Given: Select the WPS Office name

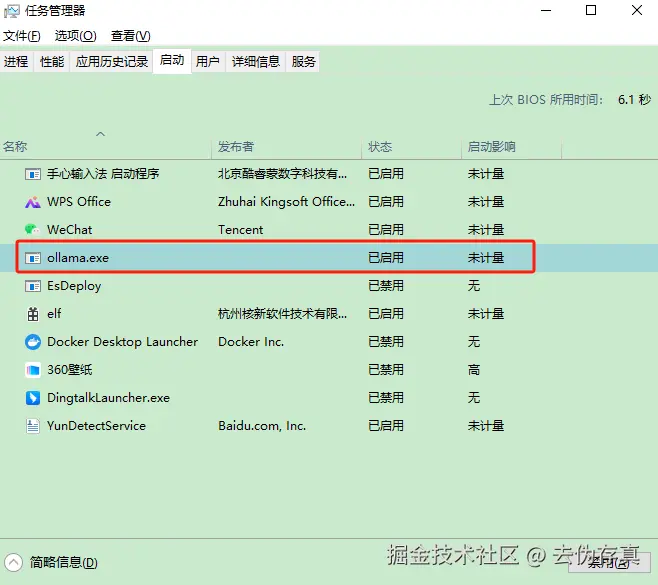Looking at the screenshot, I should [79, 202].
